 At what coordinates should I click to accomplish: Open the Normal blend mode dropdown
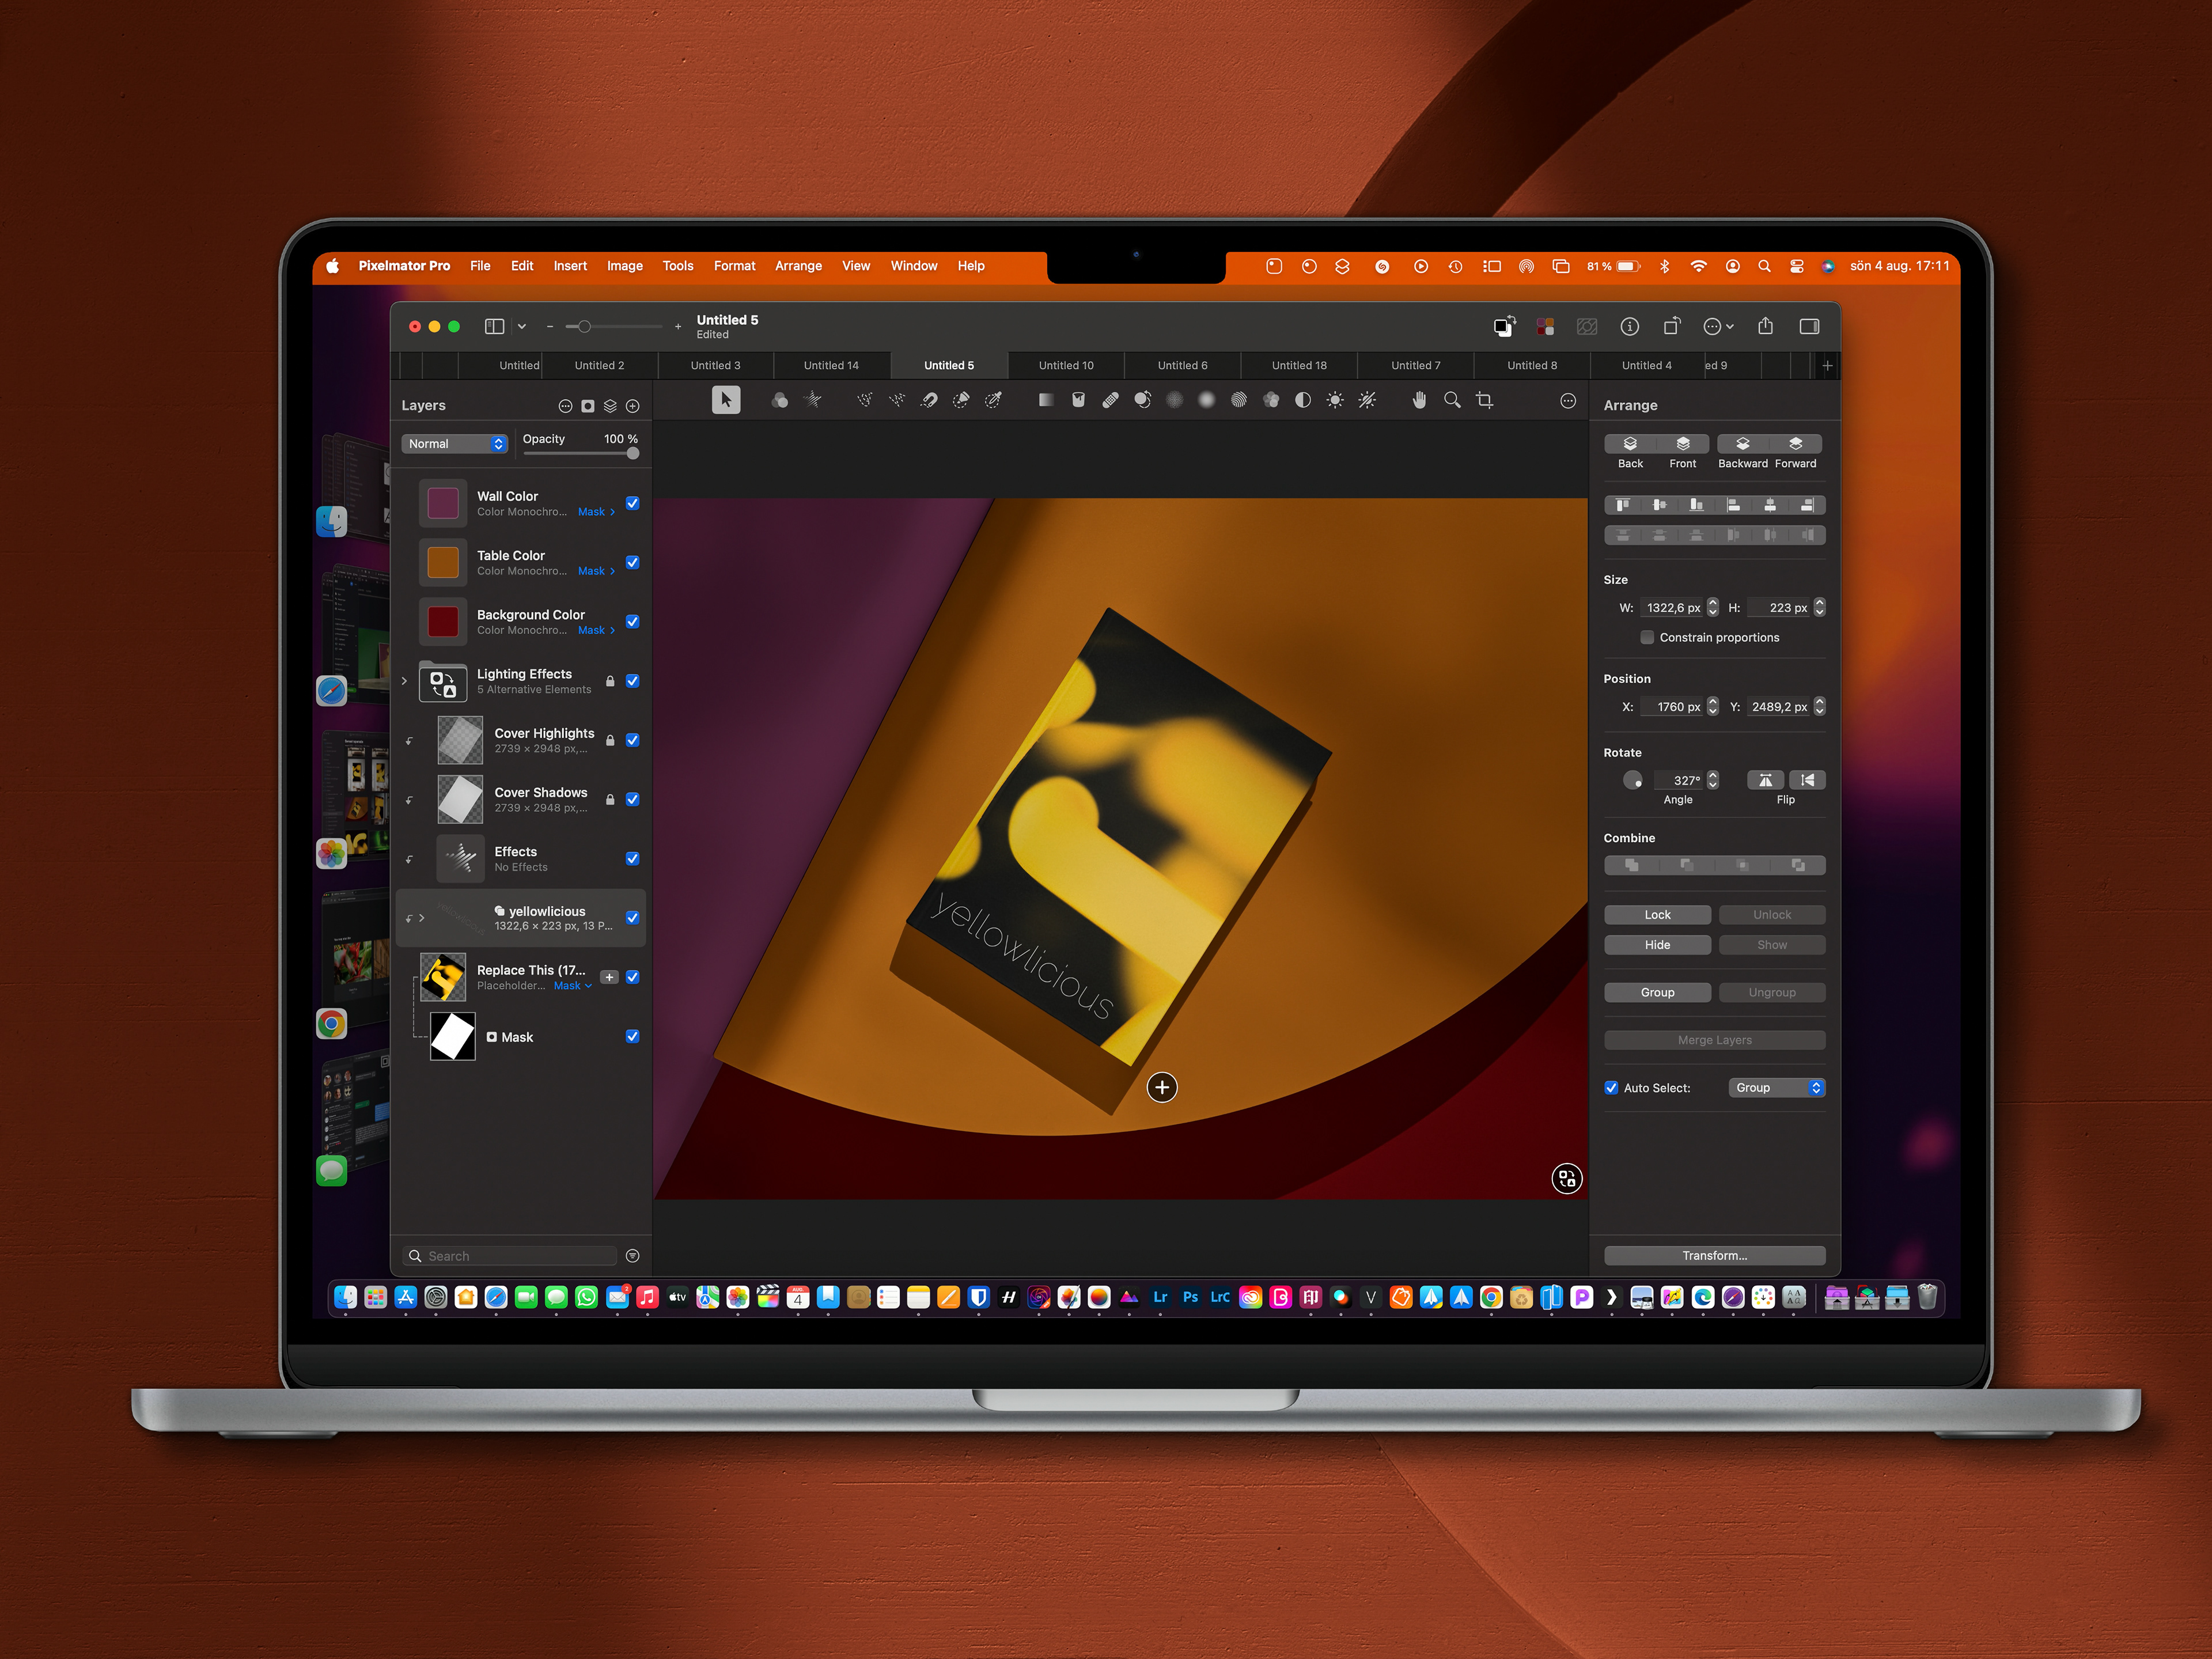pyautogui.click(x=455, y=444)
